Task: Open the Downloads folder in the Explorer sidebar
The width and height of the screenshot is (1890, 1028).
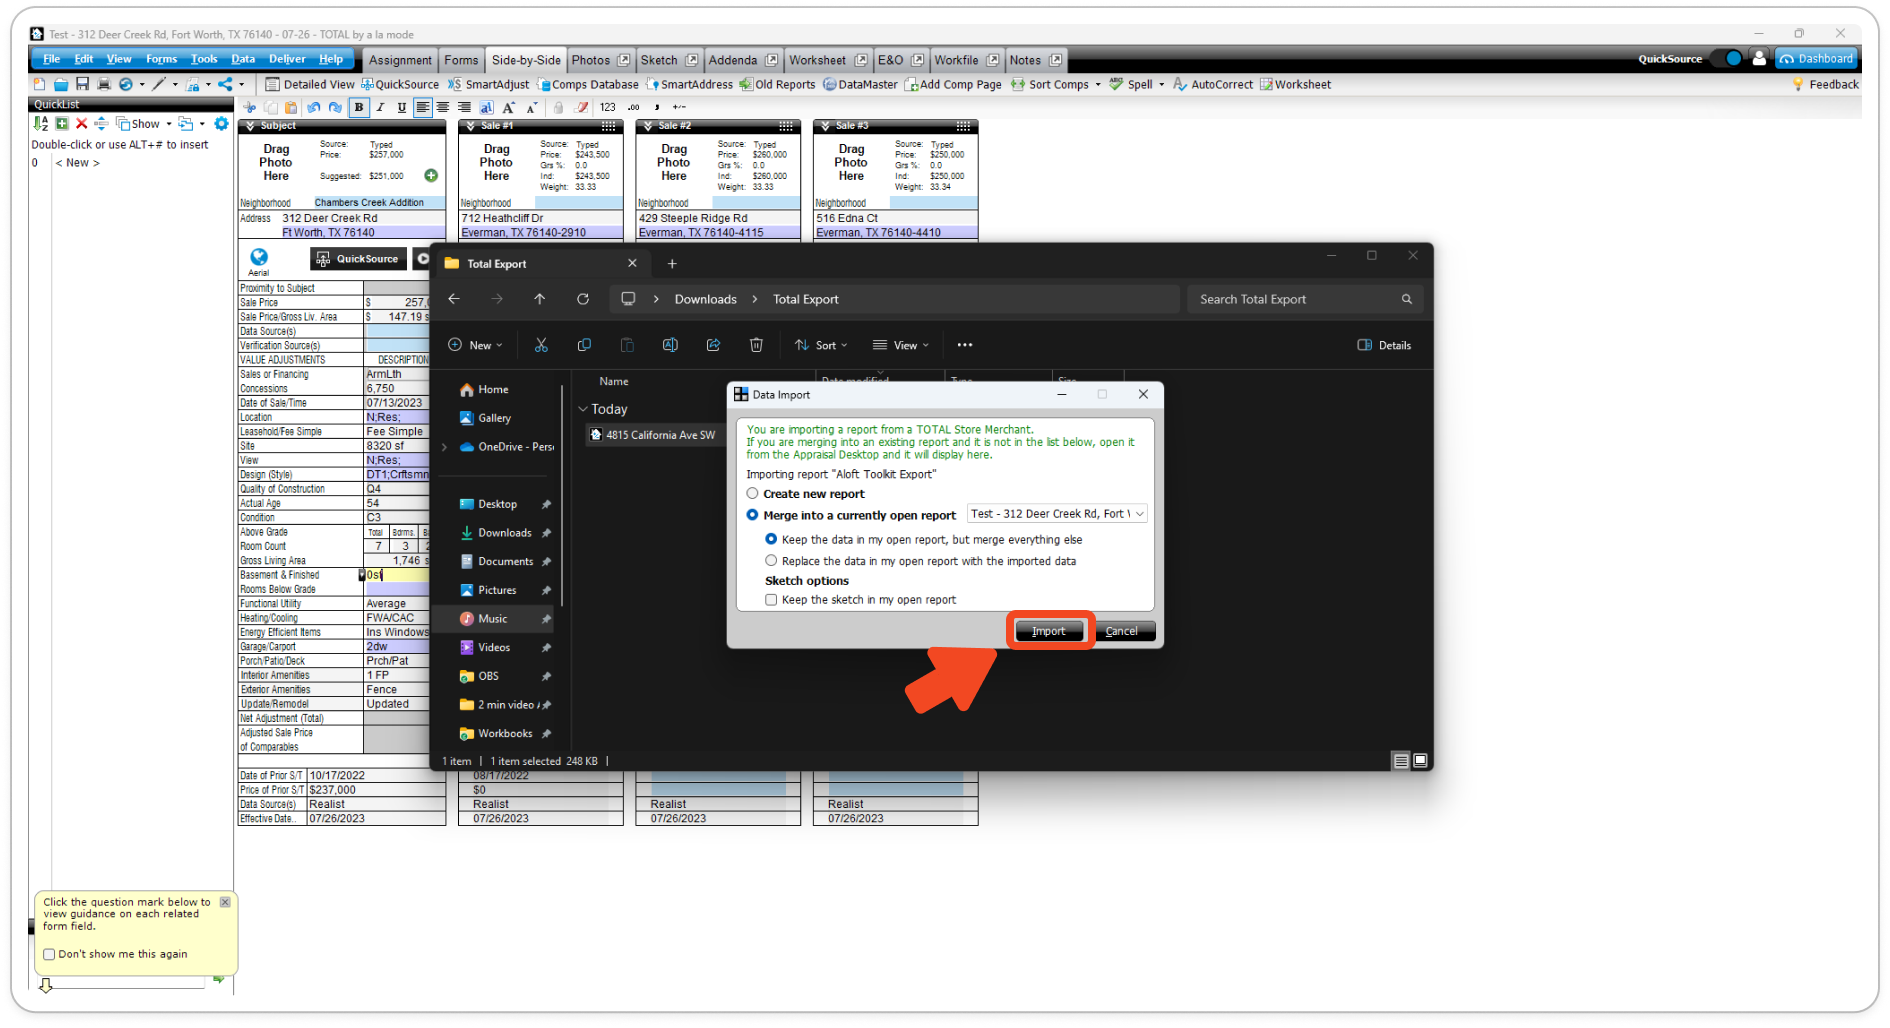Action: pos(504,533)
